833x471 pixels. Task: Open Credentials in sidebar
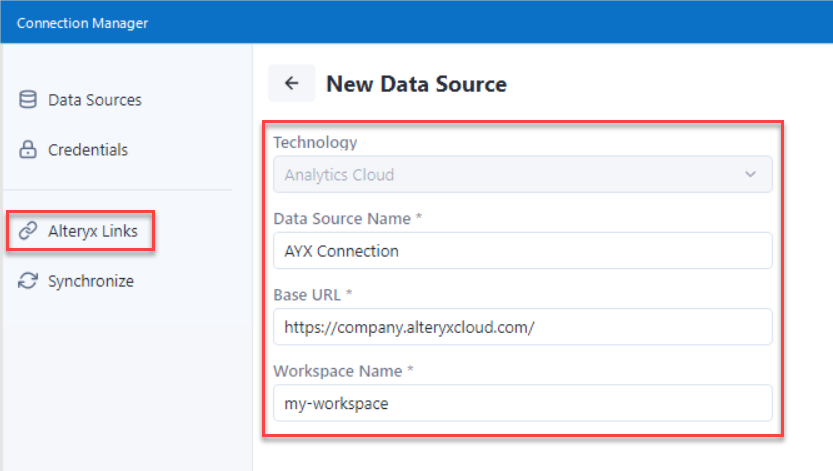tap(88, 150)
